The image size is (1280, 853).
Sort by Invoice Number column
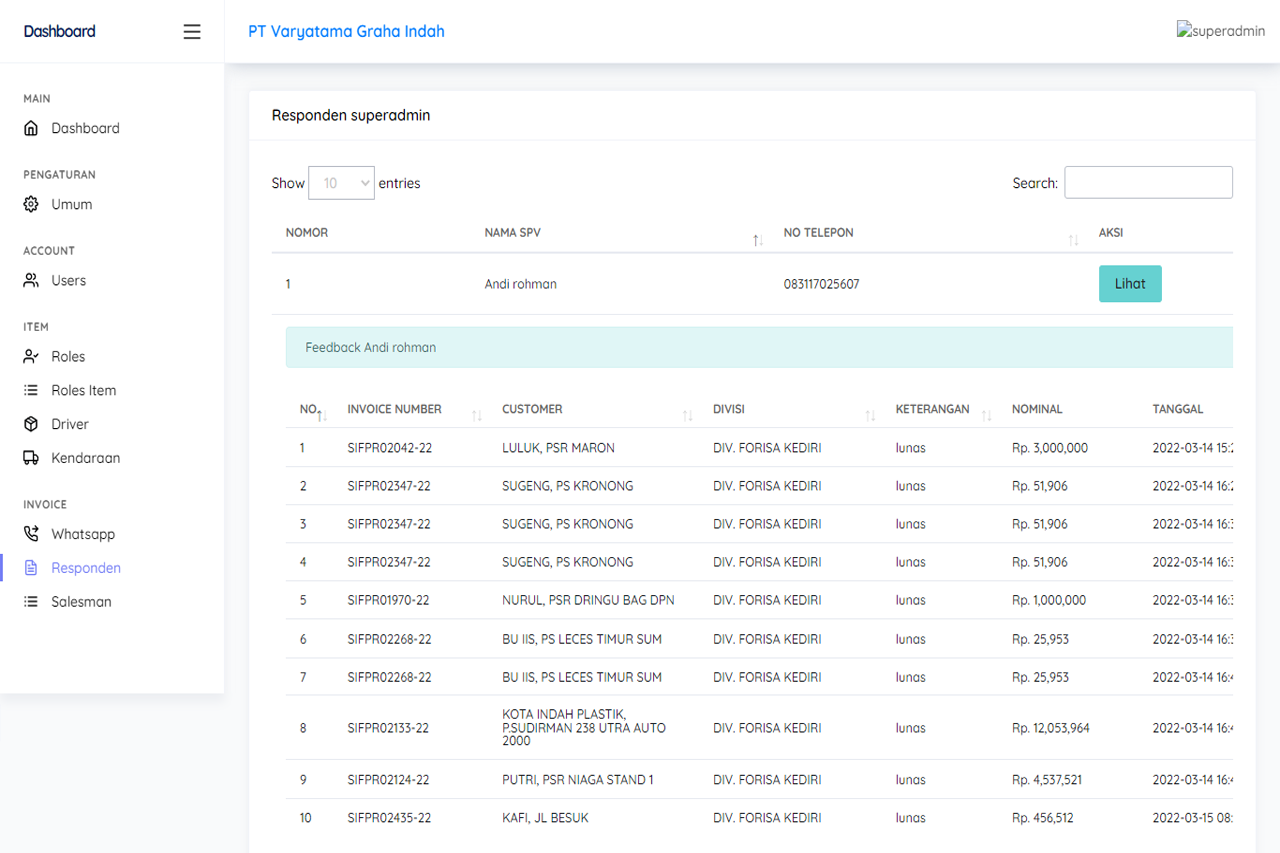[395, 409]
